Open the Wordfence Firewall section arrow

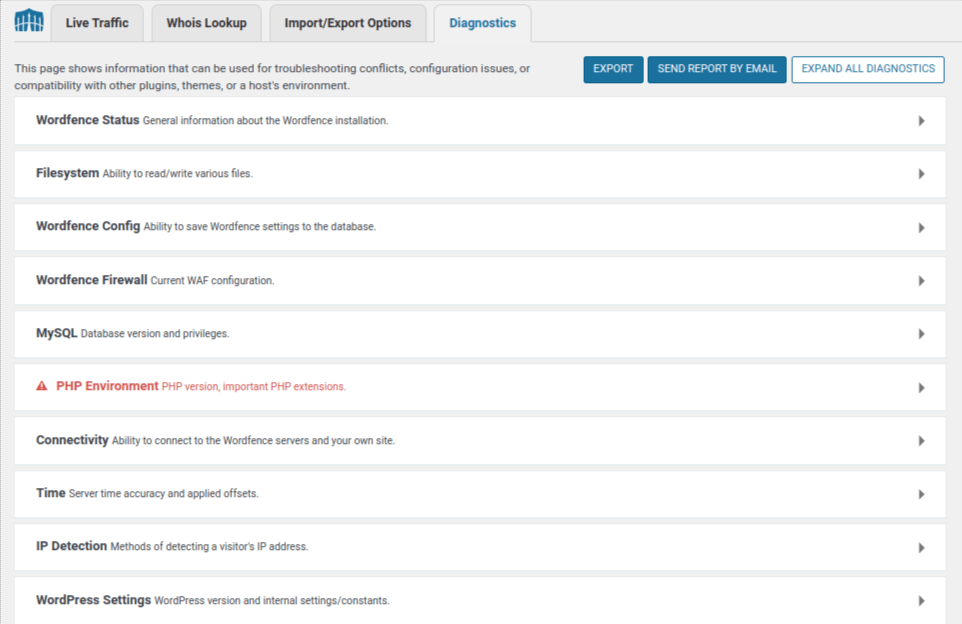pos(921,281)
